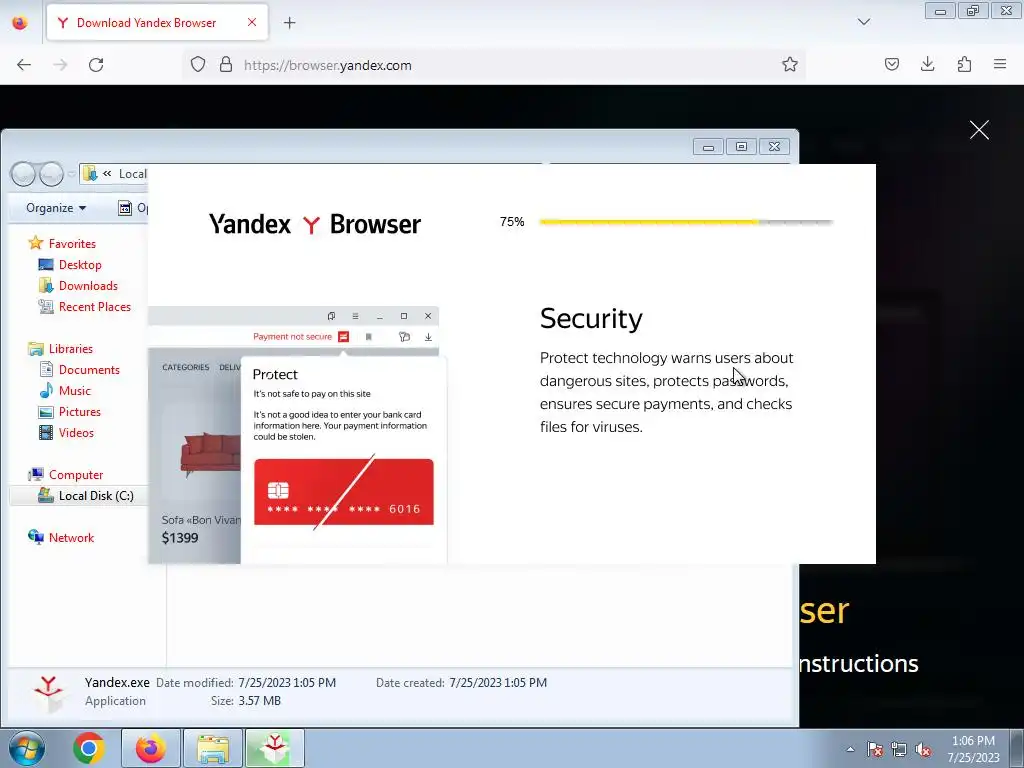Maximize the Explorer window

point(741,147)
